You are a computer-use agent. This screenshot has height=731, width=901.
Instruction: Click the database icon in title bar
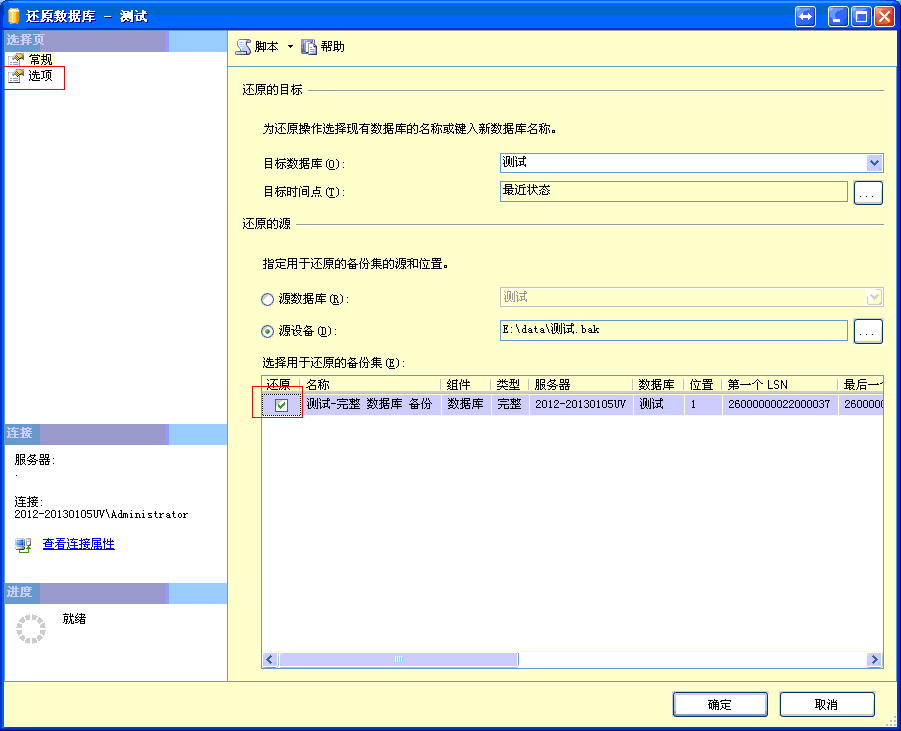[x=14, y=17]
